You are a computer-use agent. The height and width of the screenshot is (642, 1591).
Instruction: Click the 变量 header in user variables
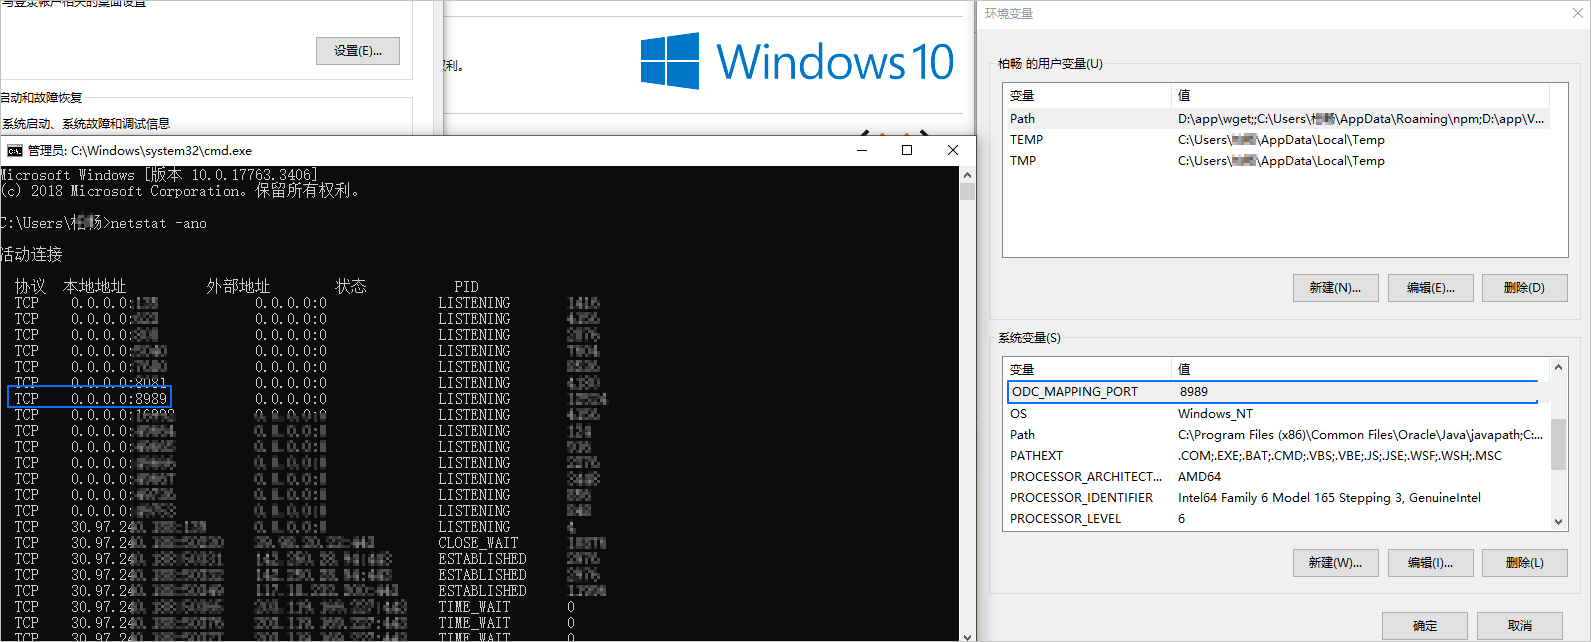tap(1087, 96)
